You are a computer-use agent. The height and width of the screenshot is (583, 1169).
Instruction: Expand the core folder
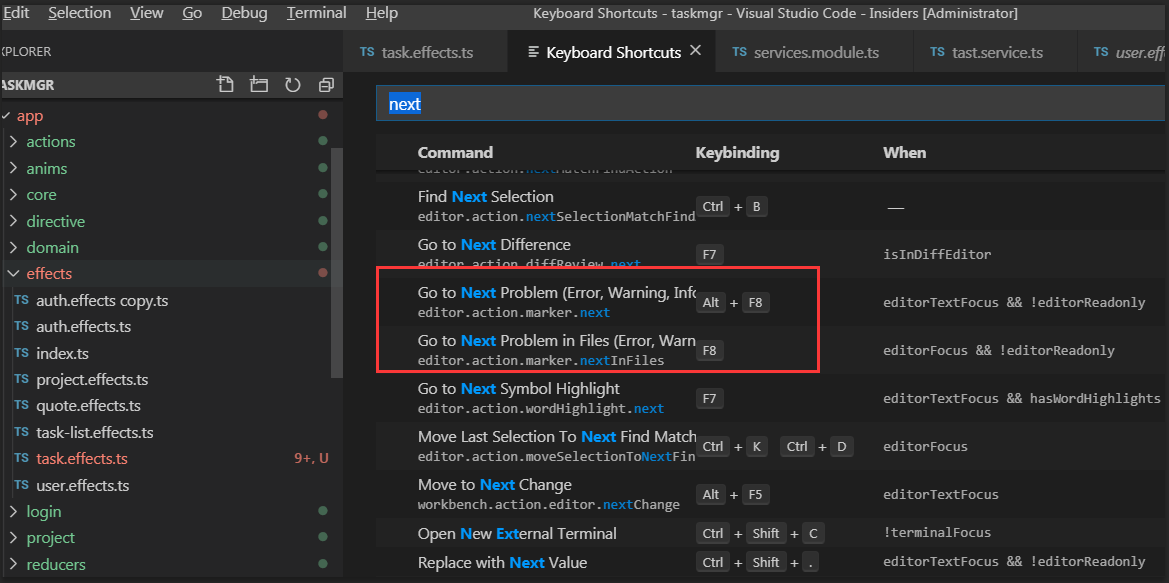click(x=13, y=195)
